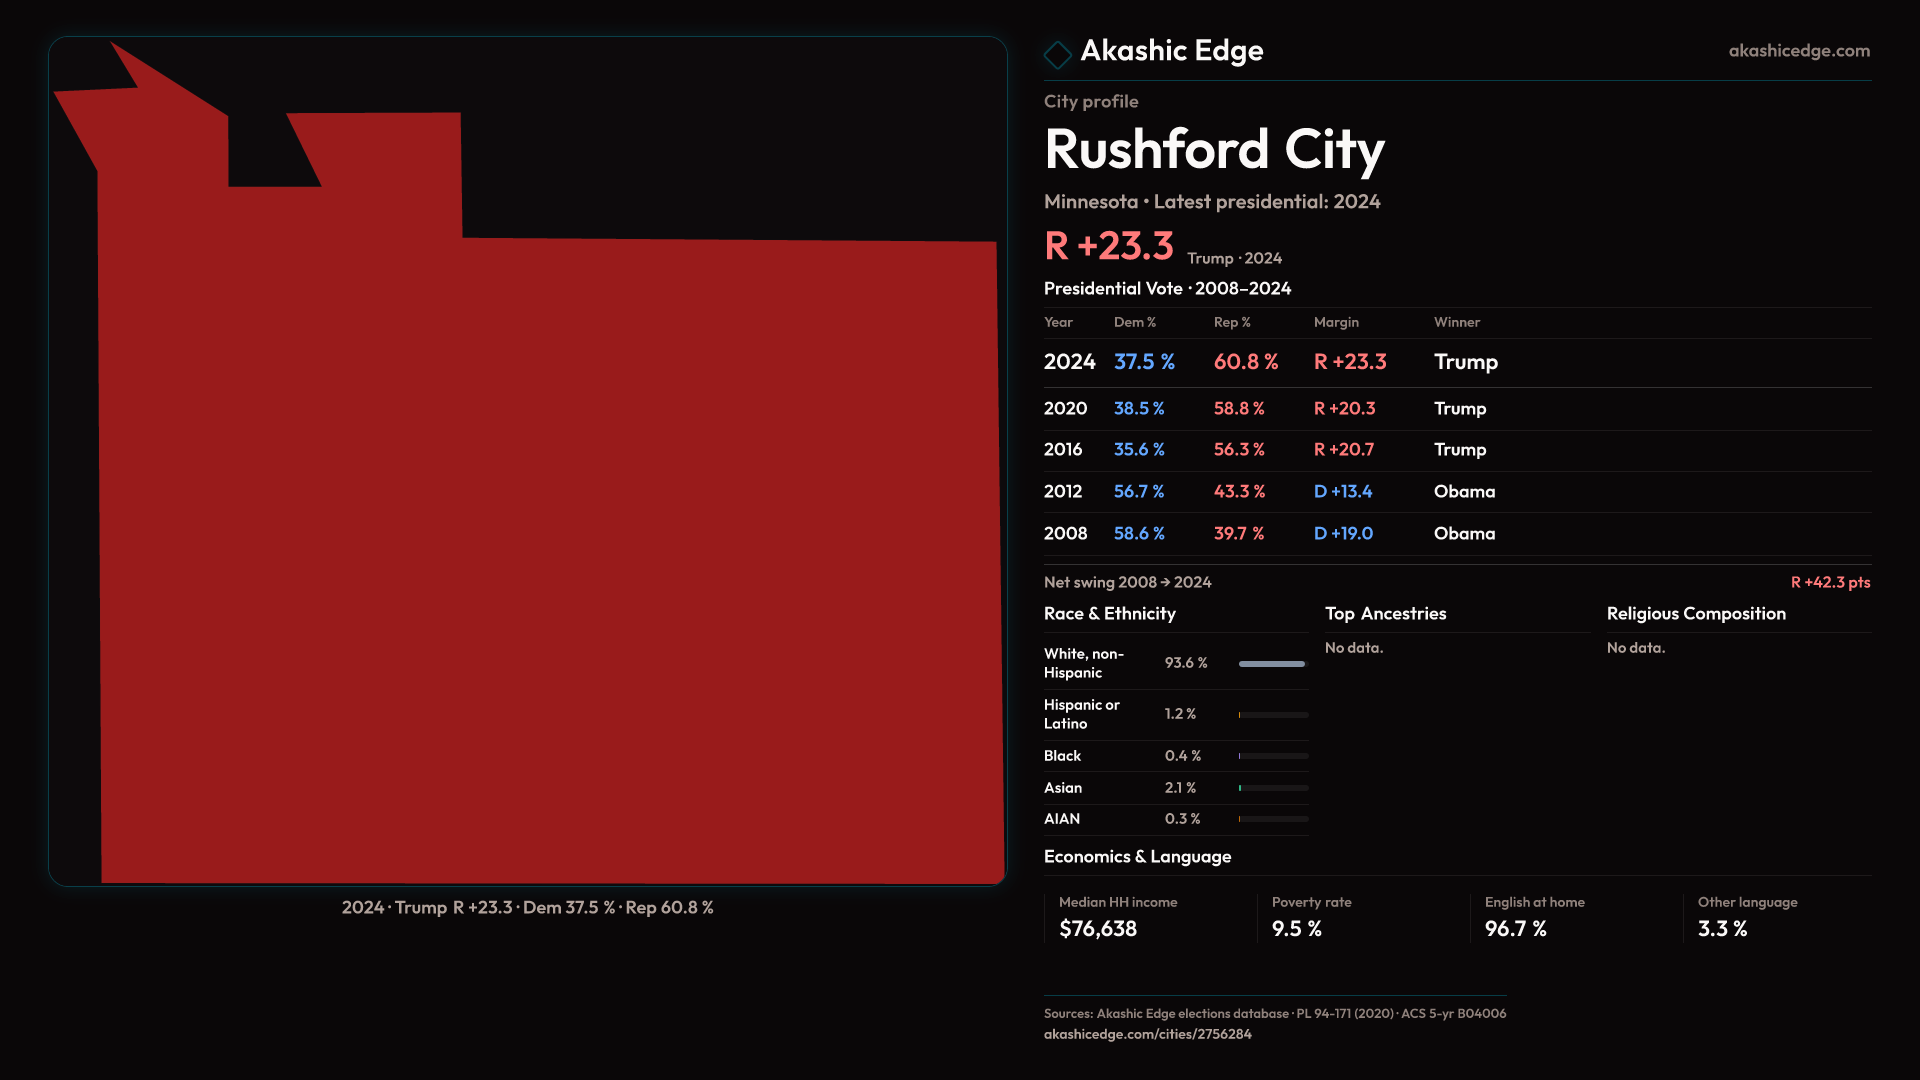Click the Winner column header
The width and height of the screenshot is (1920, 1080).
point(1456,322)
